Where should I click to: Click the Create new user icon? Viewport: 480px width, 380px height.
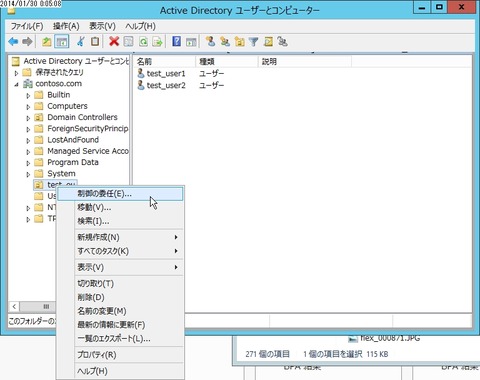(210, 42)
